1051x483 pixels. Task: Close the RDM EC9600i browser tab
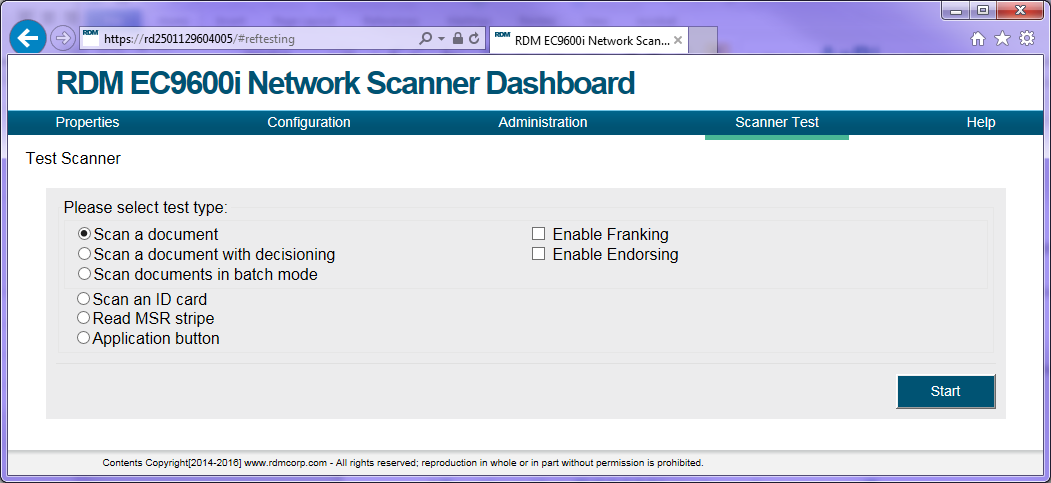point(678,40)
